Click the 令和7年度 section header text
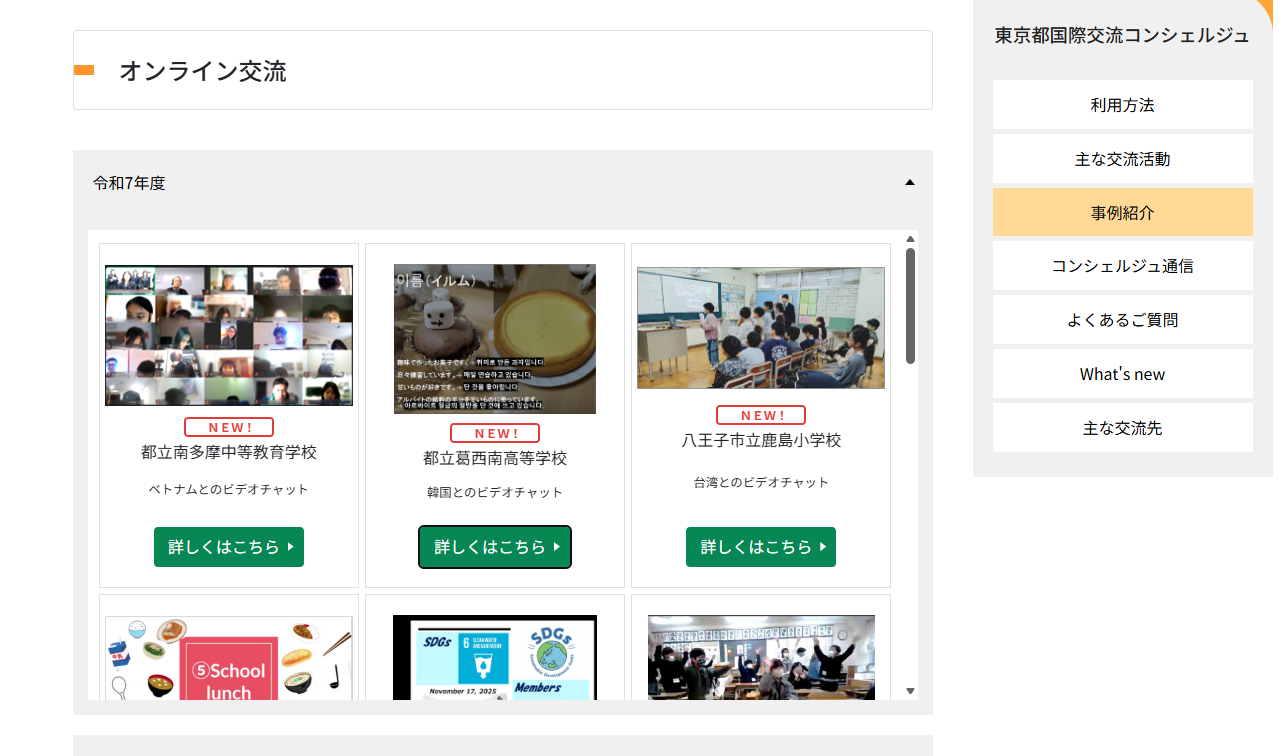Viewport: 1286px width, 756px height. click(x=129, y=183)
